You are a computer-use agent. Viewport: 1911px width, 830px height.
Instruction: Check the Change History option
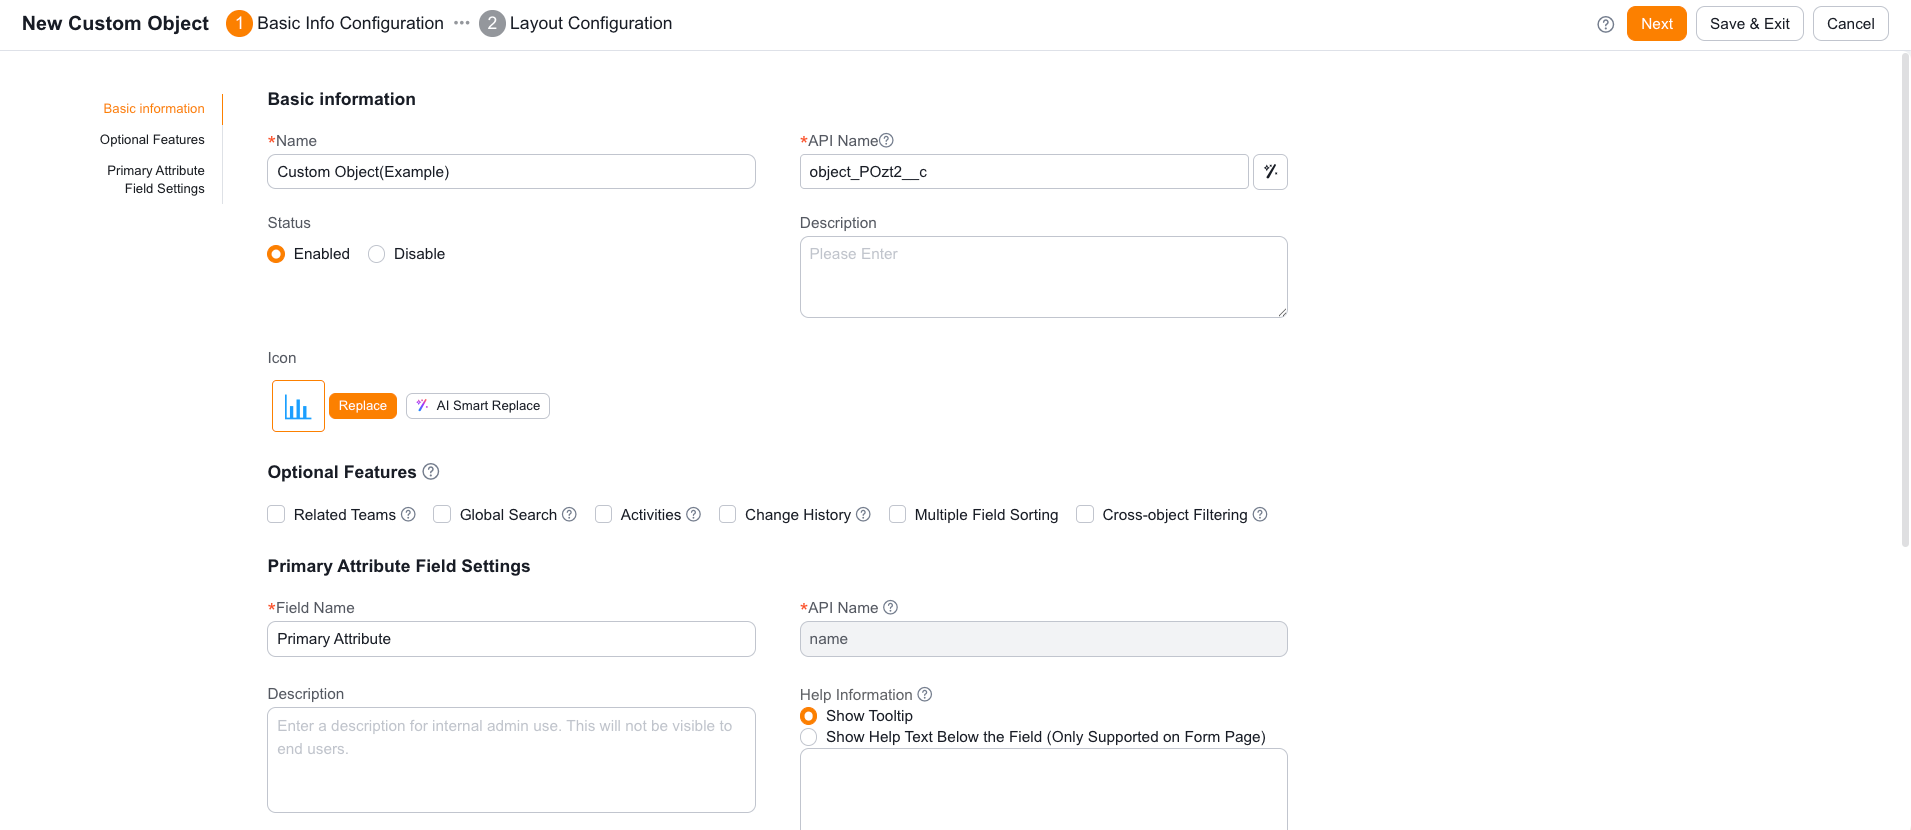[x=727, y=515]
